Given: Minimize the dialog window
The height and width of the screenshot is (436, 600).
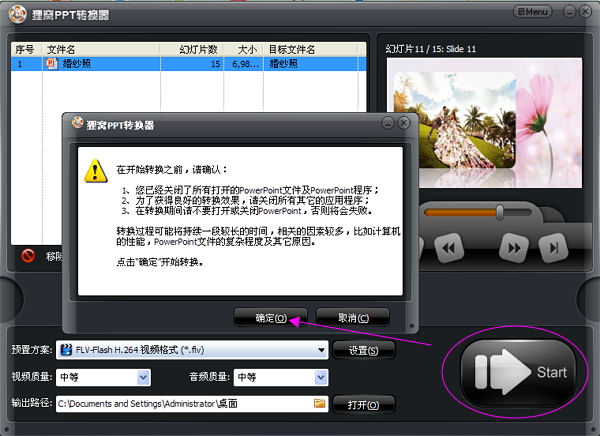Looking at the screenshot, I should [x=388, y=123].
